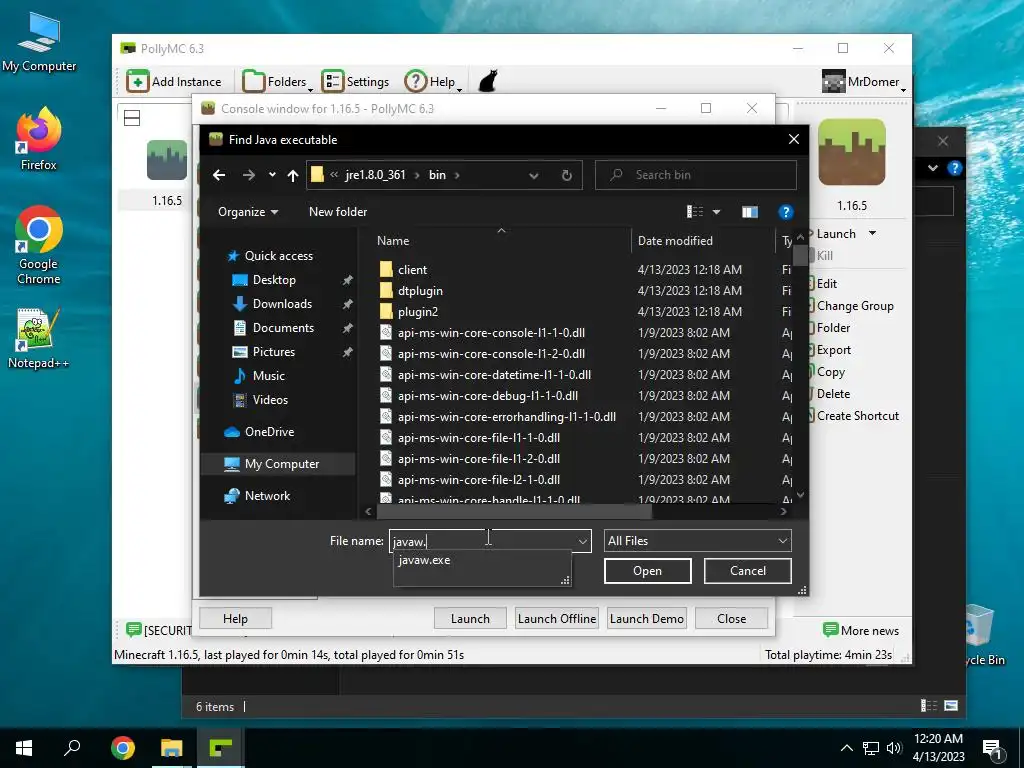Image resolution: width=1024 pixels, height=768 pixels.
Task: Click the Search bin field
Action: point(696,175)
